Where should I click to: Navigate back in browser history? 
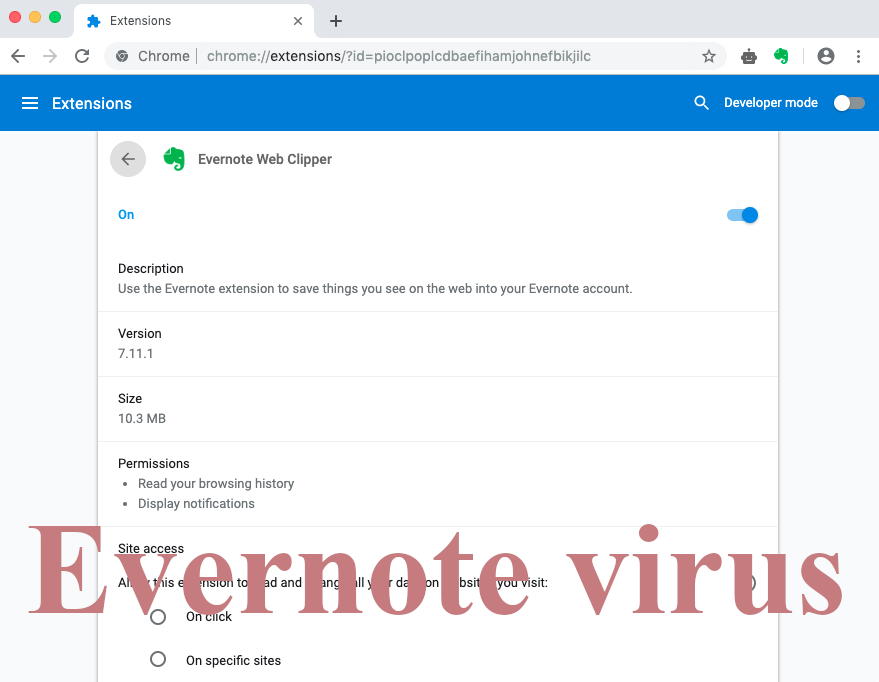(x=18, y=56)
